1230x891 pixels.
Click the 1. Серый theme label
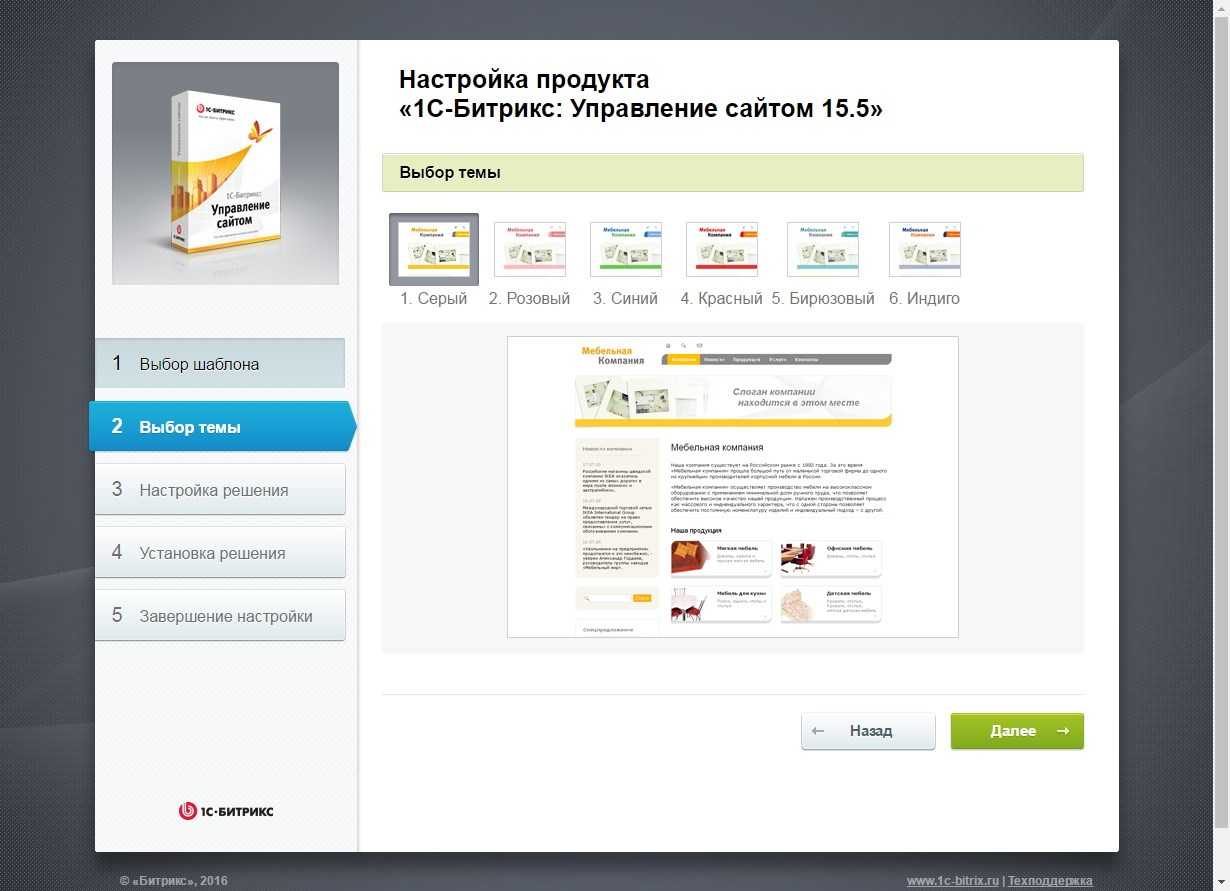click(x=433, y=298)
